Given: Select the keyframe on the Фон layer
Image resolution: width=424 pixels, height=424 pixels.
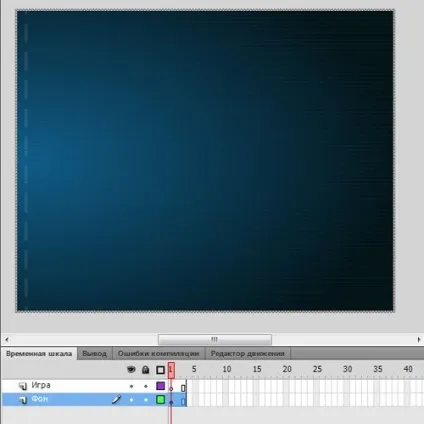Looking at the screenshot, I should [x=171, y=402].
